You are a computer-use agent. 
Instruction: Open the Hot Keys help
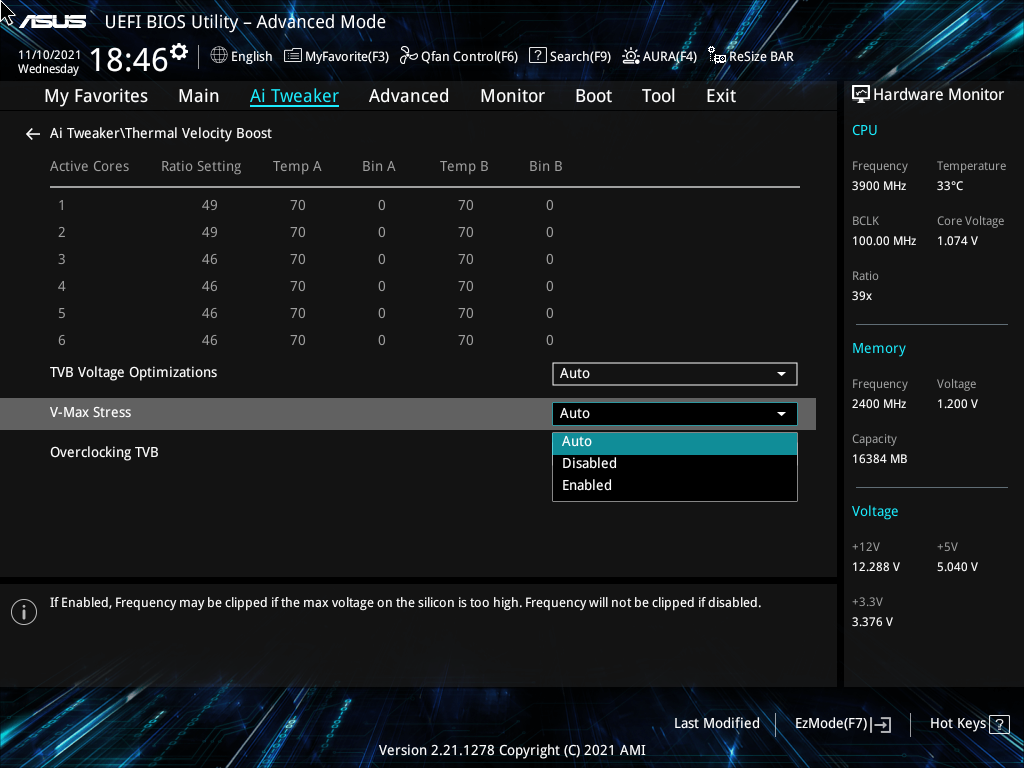[969, 724]
